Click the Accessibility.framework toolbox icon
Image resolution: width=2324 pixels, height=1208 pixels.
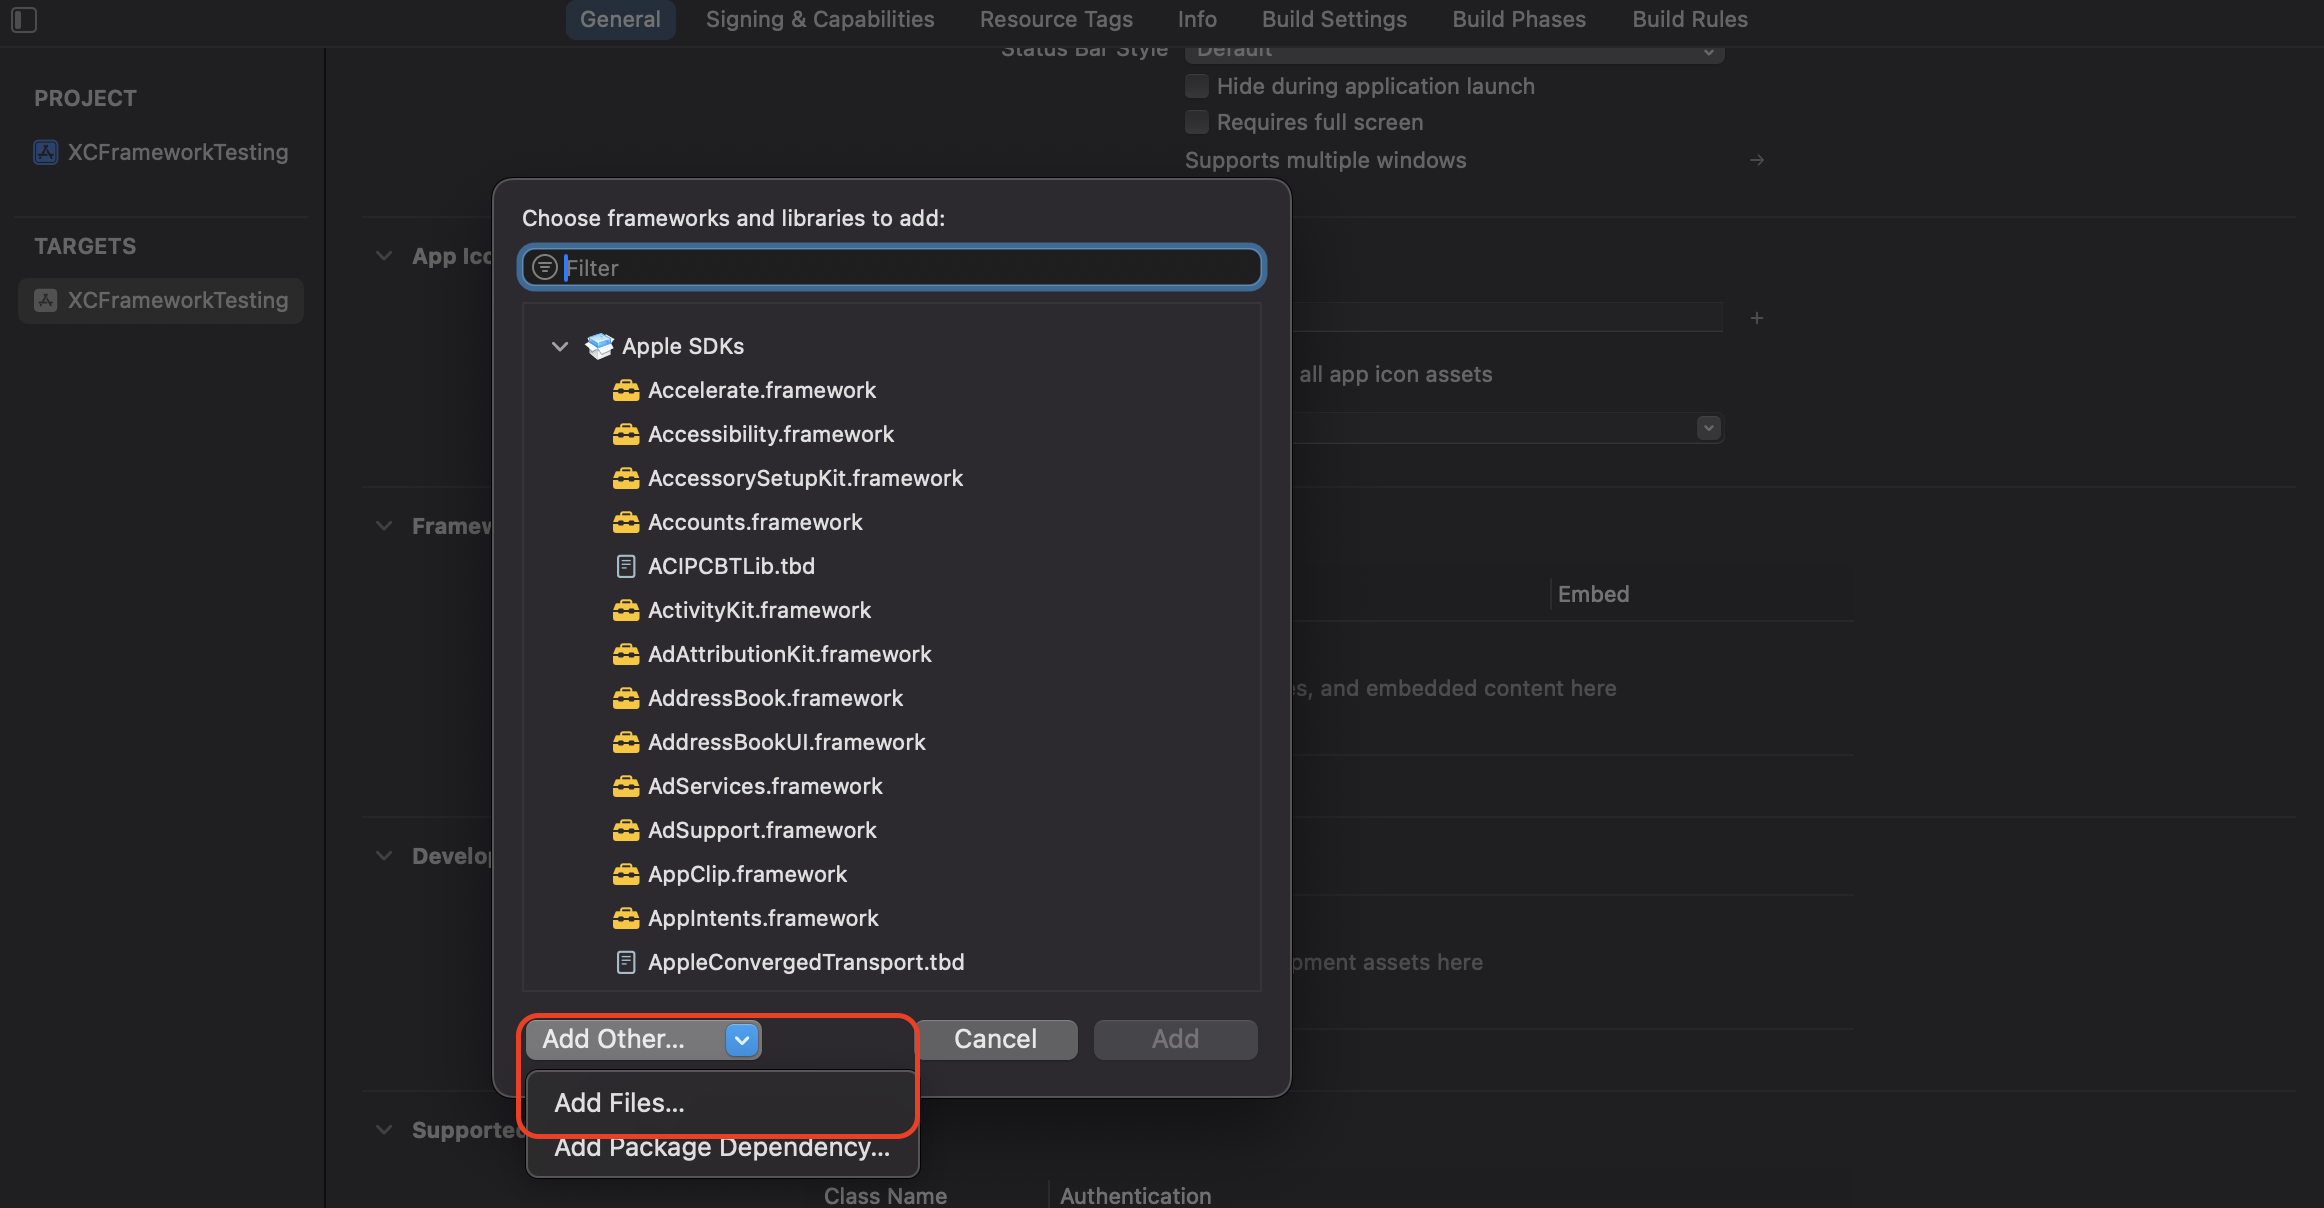(x=626, y=434)
